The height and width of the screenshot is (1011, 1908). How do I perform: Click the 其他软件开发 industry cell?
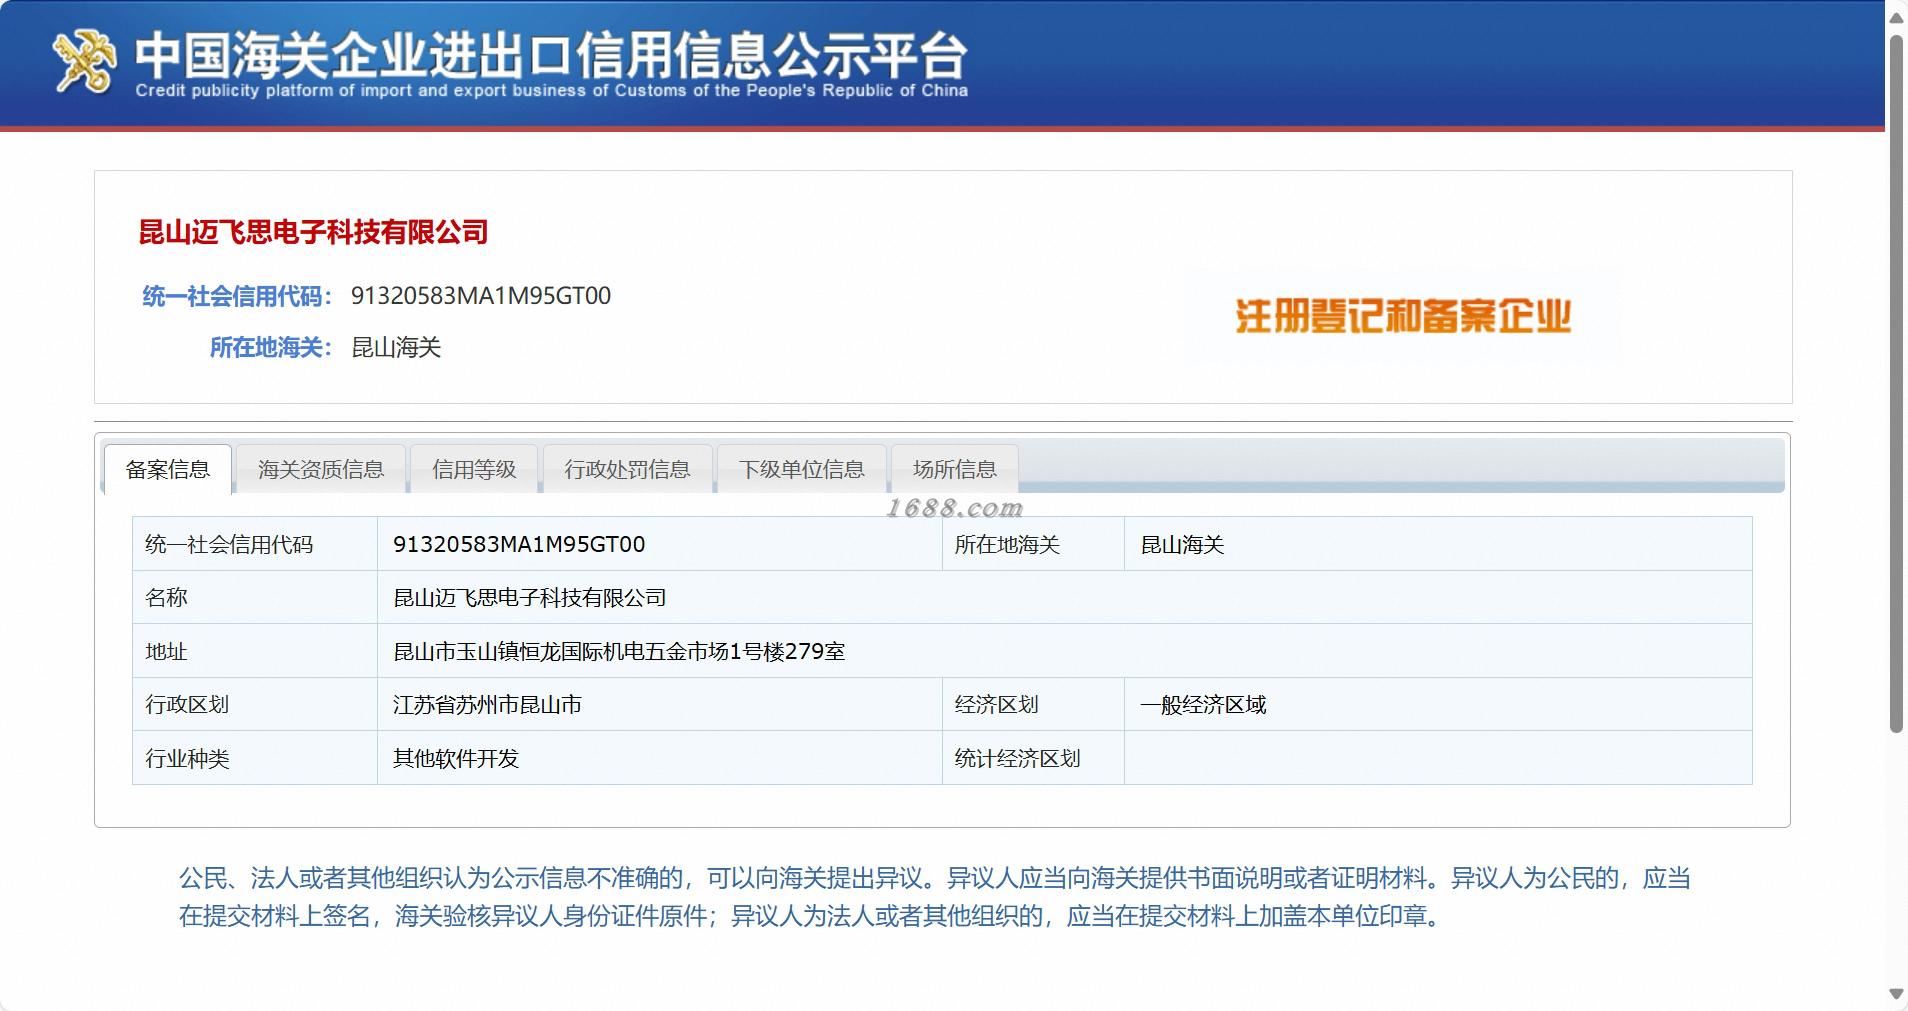coord(660,758)
